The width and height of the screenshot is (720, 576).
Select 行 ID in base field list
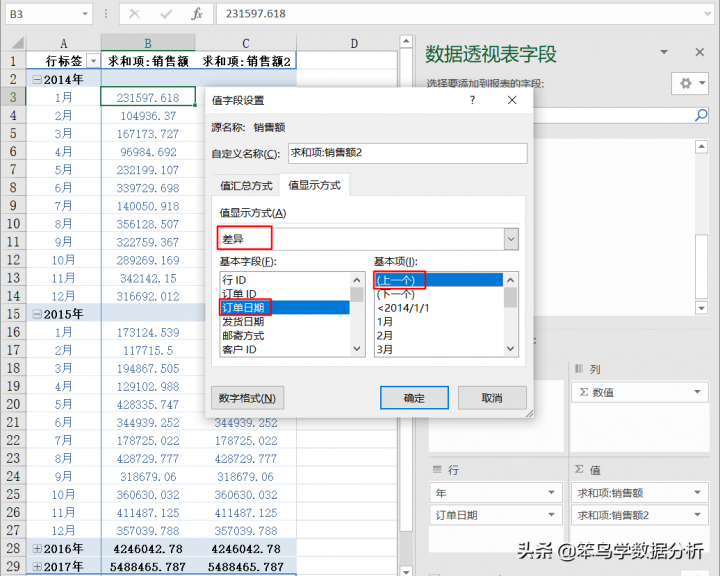285,280
